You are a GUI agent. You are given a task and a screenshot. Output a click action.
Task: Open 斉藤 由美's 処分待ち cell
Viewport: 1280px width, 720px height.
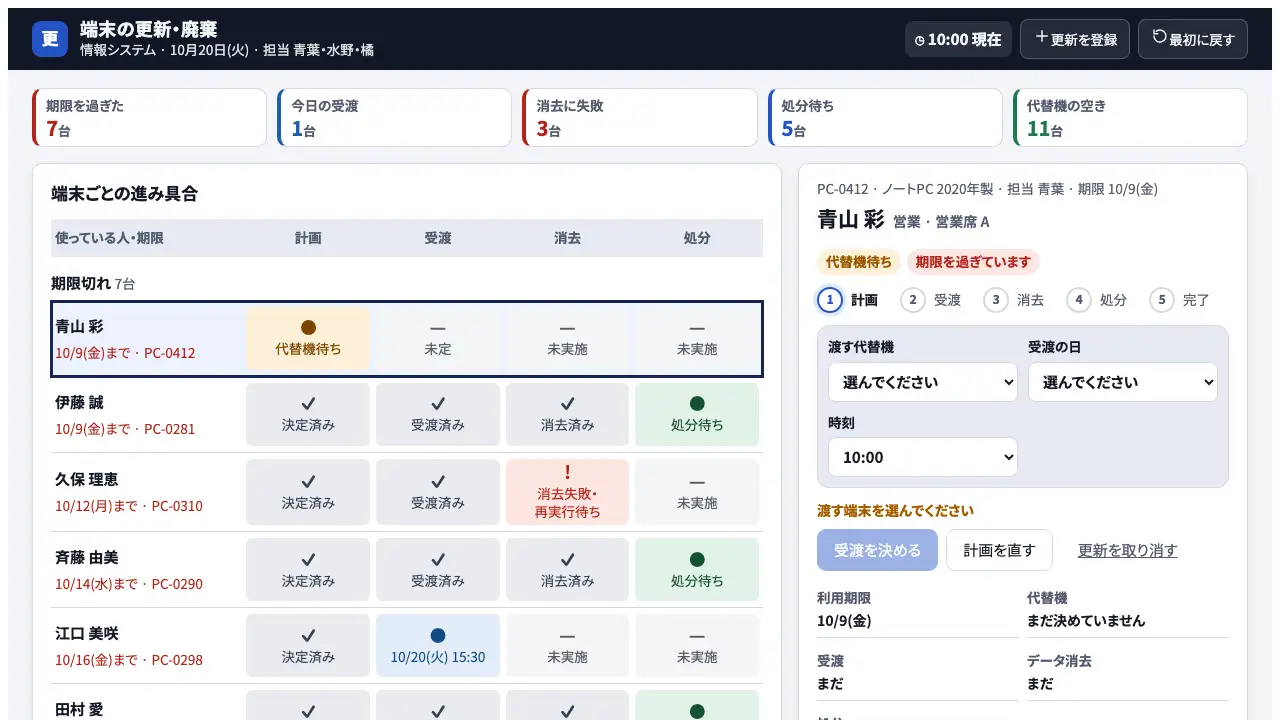coord(697,570)
